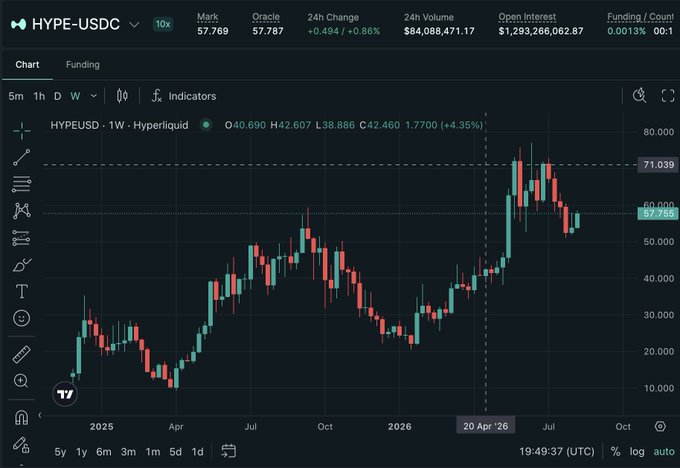
Task: Click the HYPEUSD · 1W · Hyperliquid legend title
Action: pyautogui.click(x=119, y=125)
